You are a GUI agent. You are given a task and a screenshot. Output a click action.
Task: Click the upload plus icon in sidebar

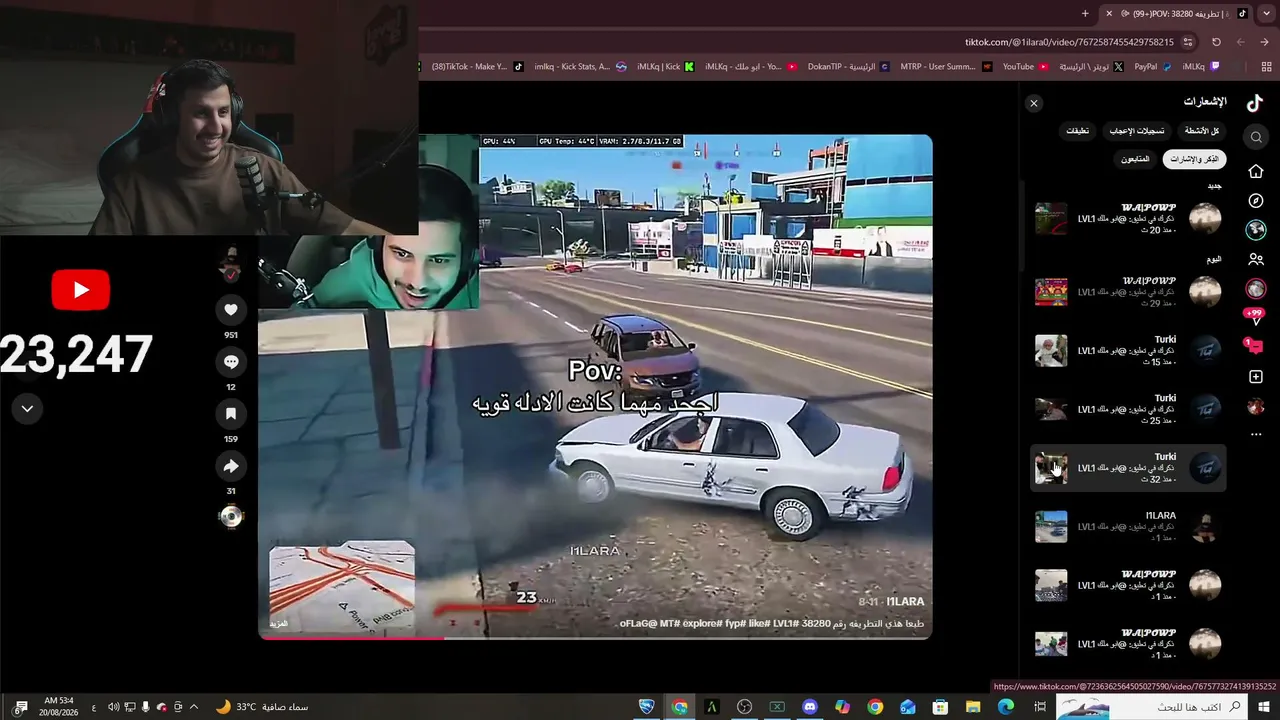tap(1256, 377)
